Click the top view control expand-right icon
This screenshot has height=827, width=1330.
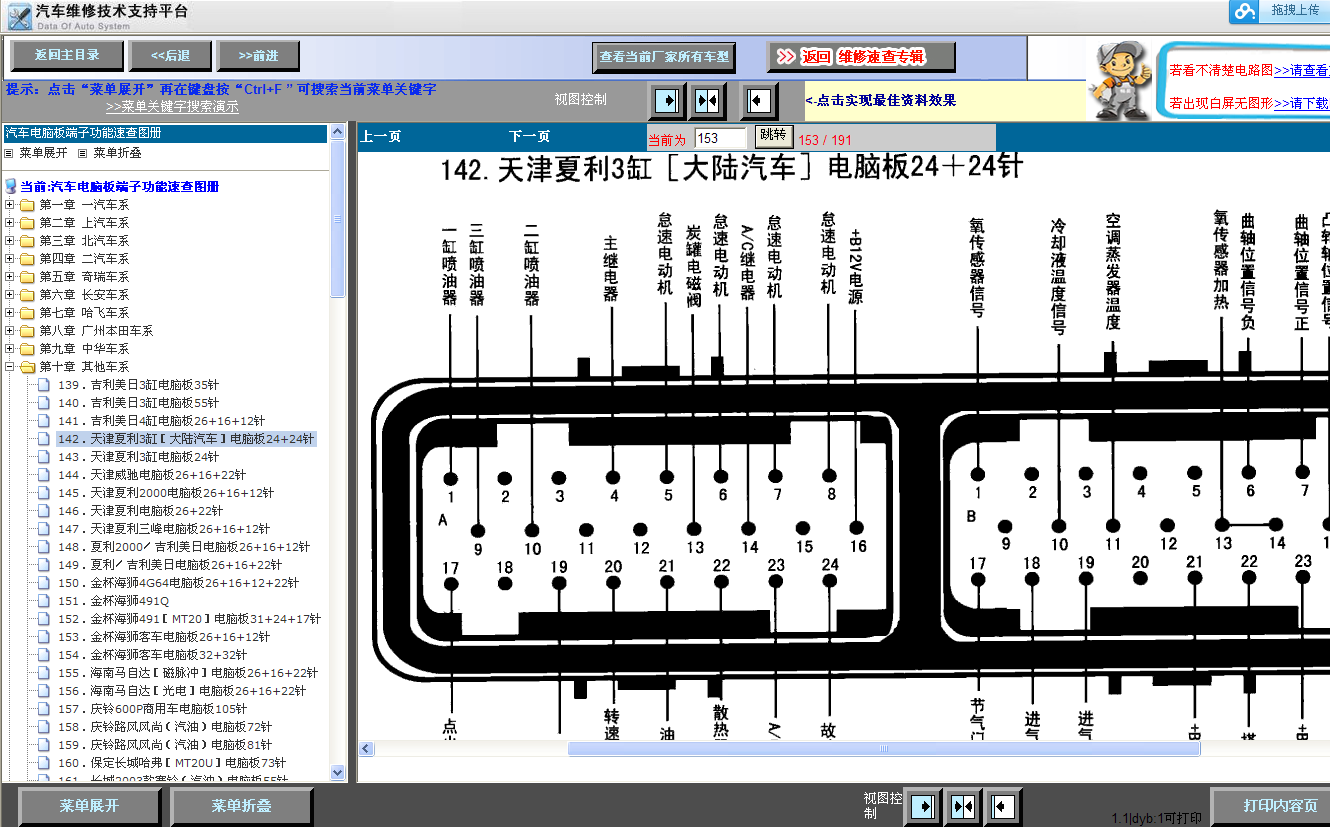[x=667, y=101]
